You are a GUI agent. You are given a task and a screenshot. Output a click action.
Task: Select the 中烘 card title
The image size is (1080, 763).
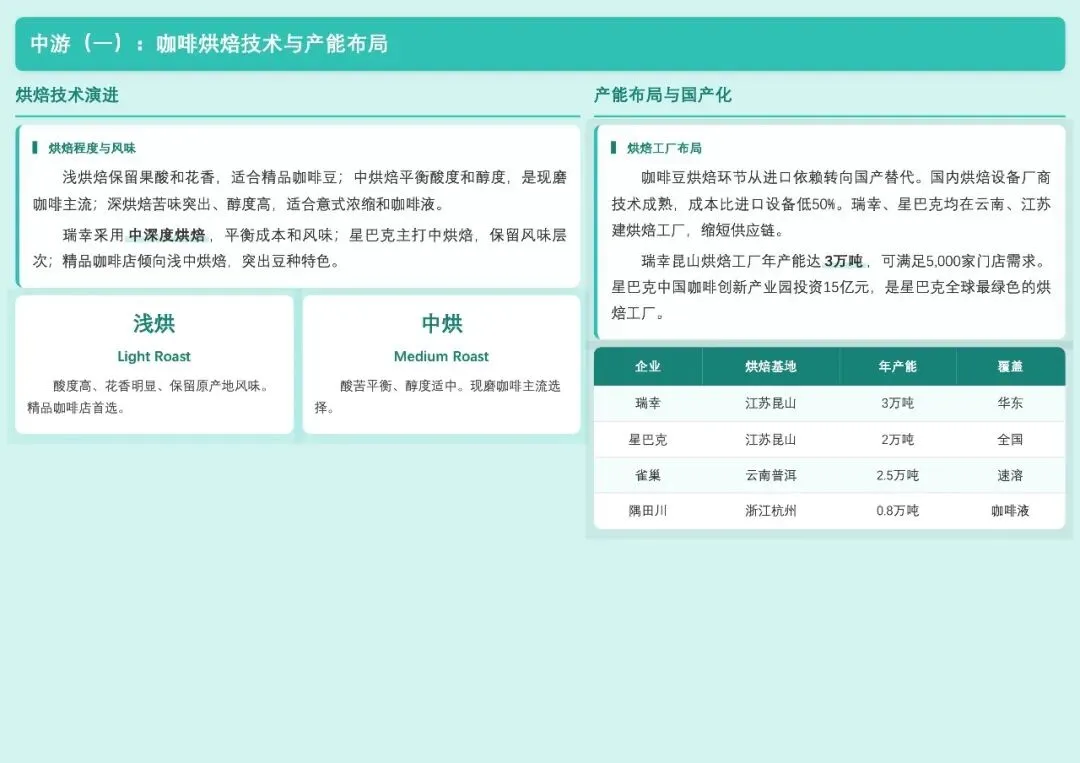(x=442, y=323)
